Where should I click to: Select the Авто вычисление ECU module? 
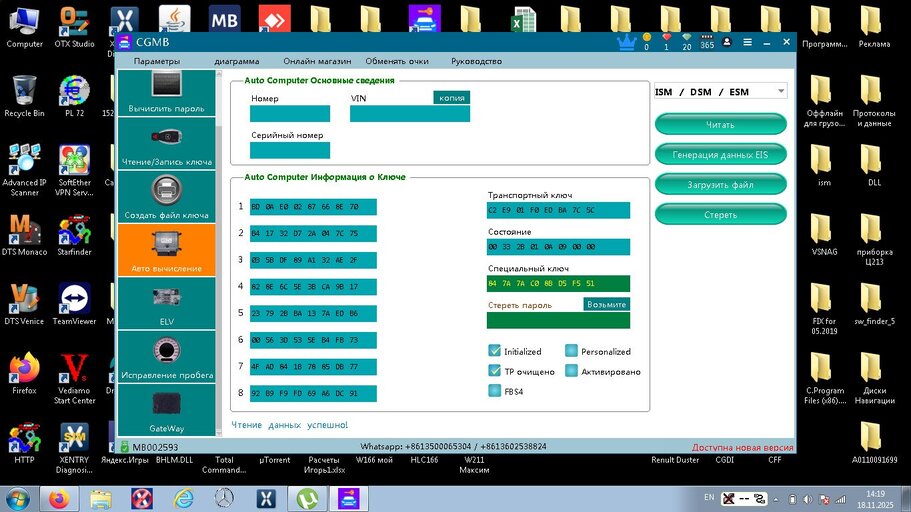[166, 250]
